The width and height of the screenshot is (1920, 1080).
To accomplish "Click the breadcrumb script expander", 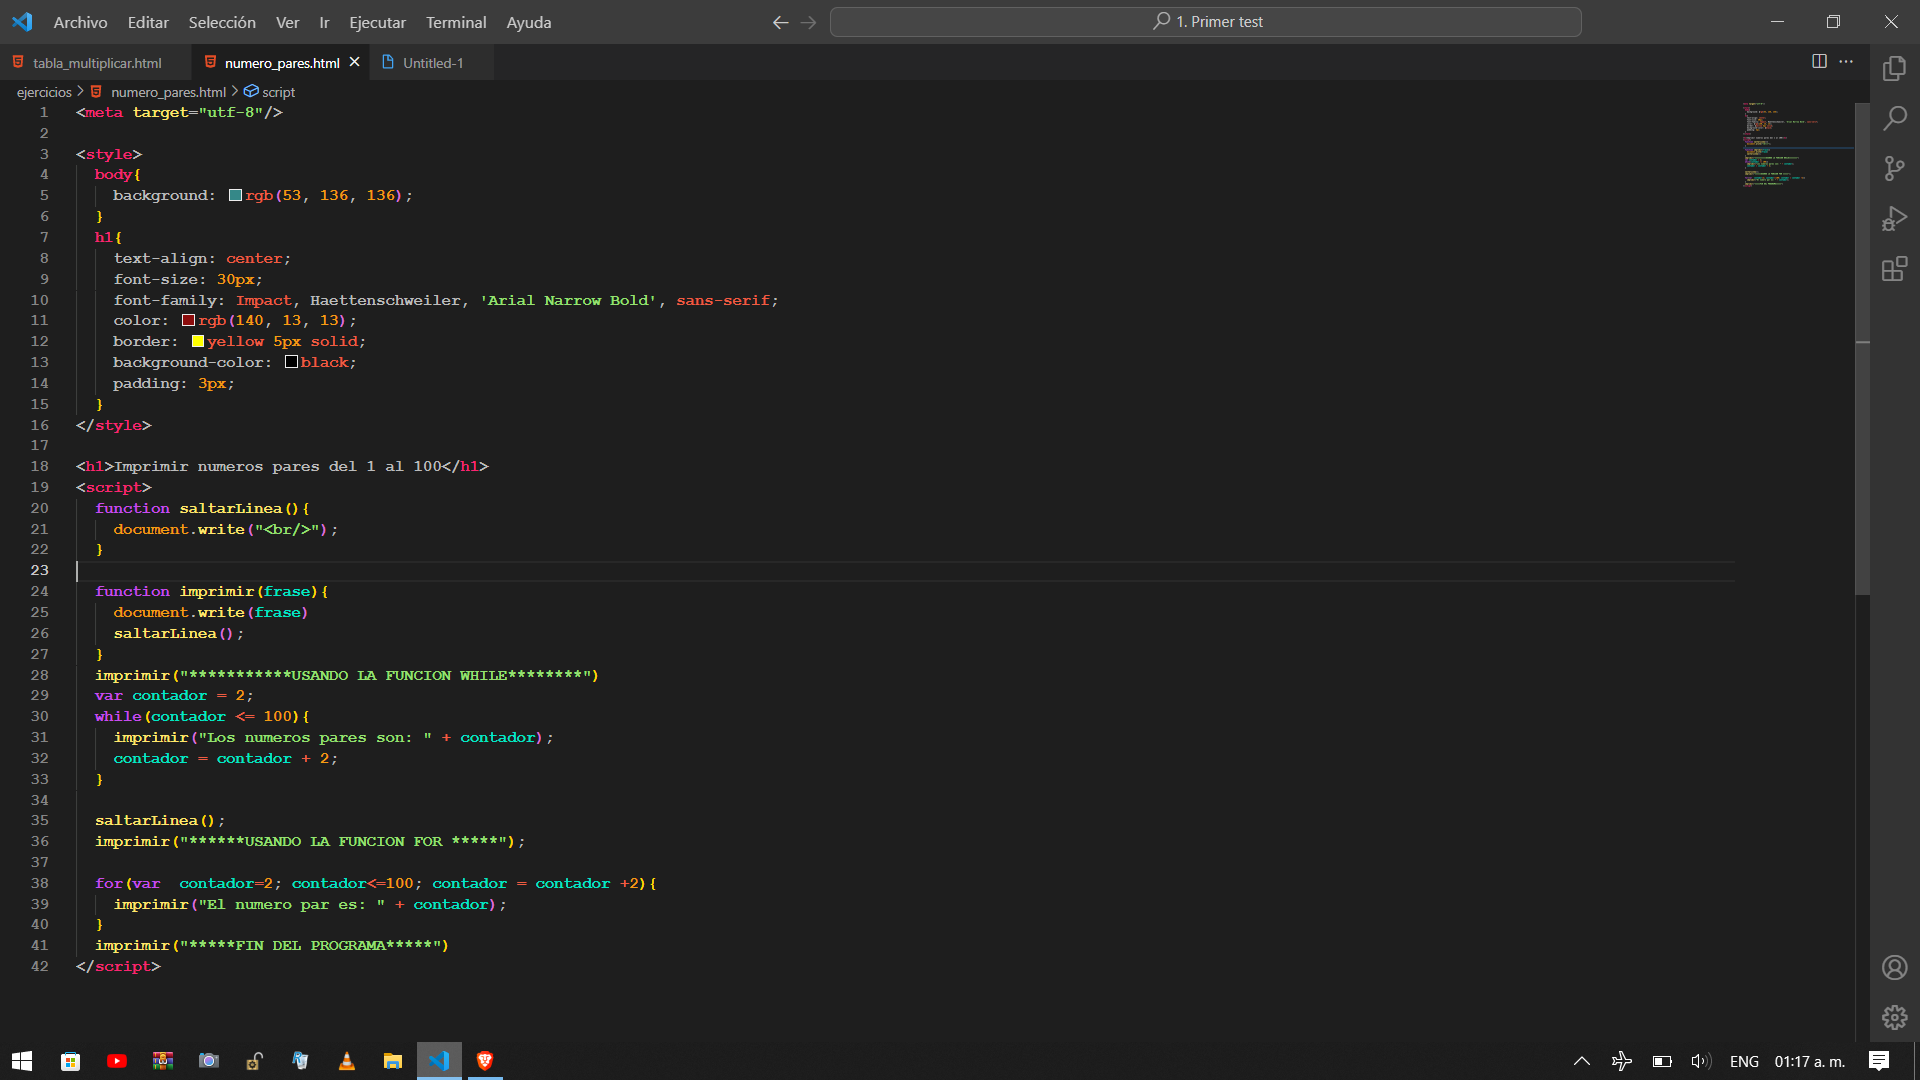I will (277, 91).
